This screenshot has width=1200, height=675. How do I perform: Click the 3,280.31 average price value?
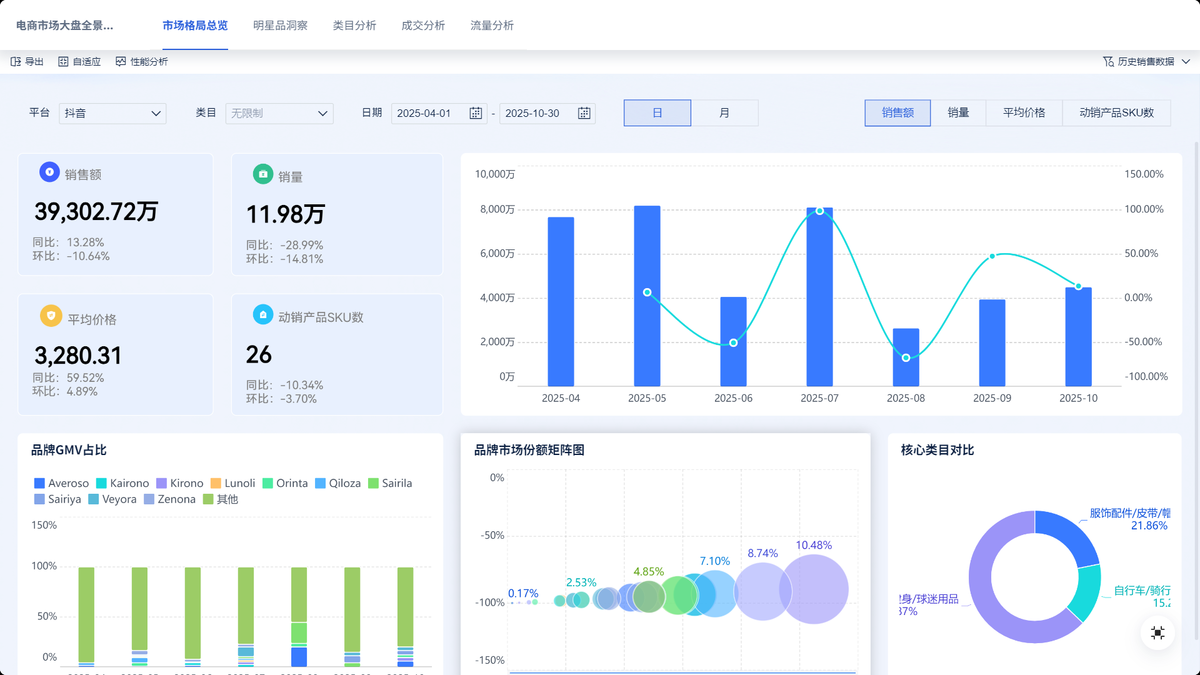[x=78, y=355]
